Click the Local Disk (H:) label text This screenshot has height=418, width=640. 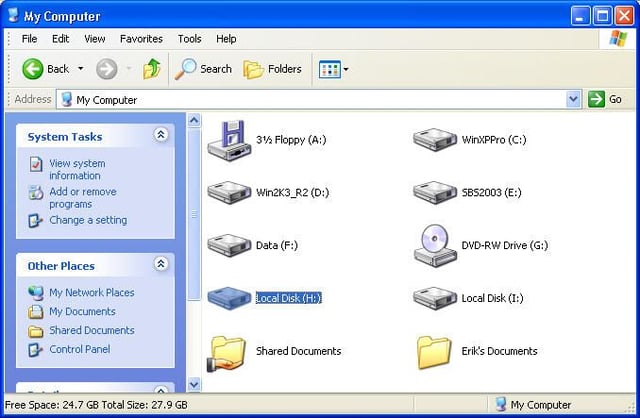289,298
